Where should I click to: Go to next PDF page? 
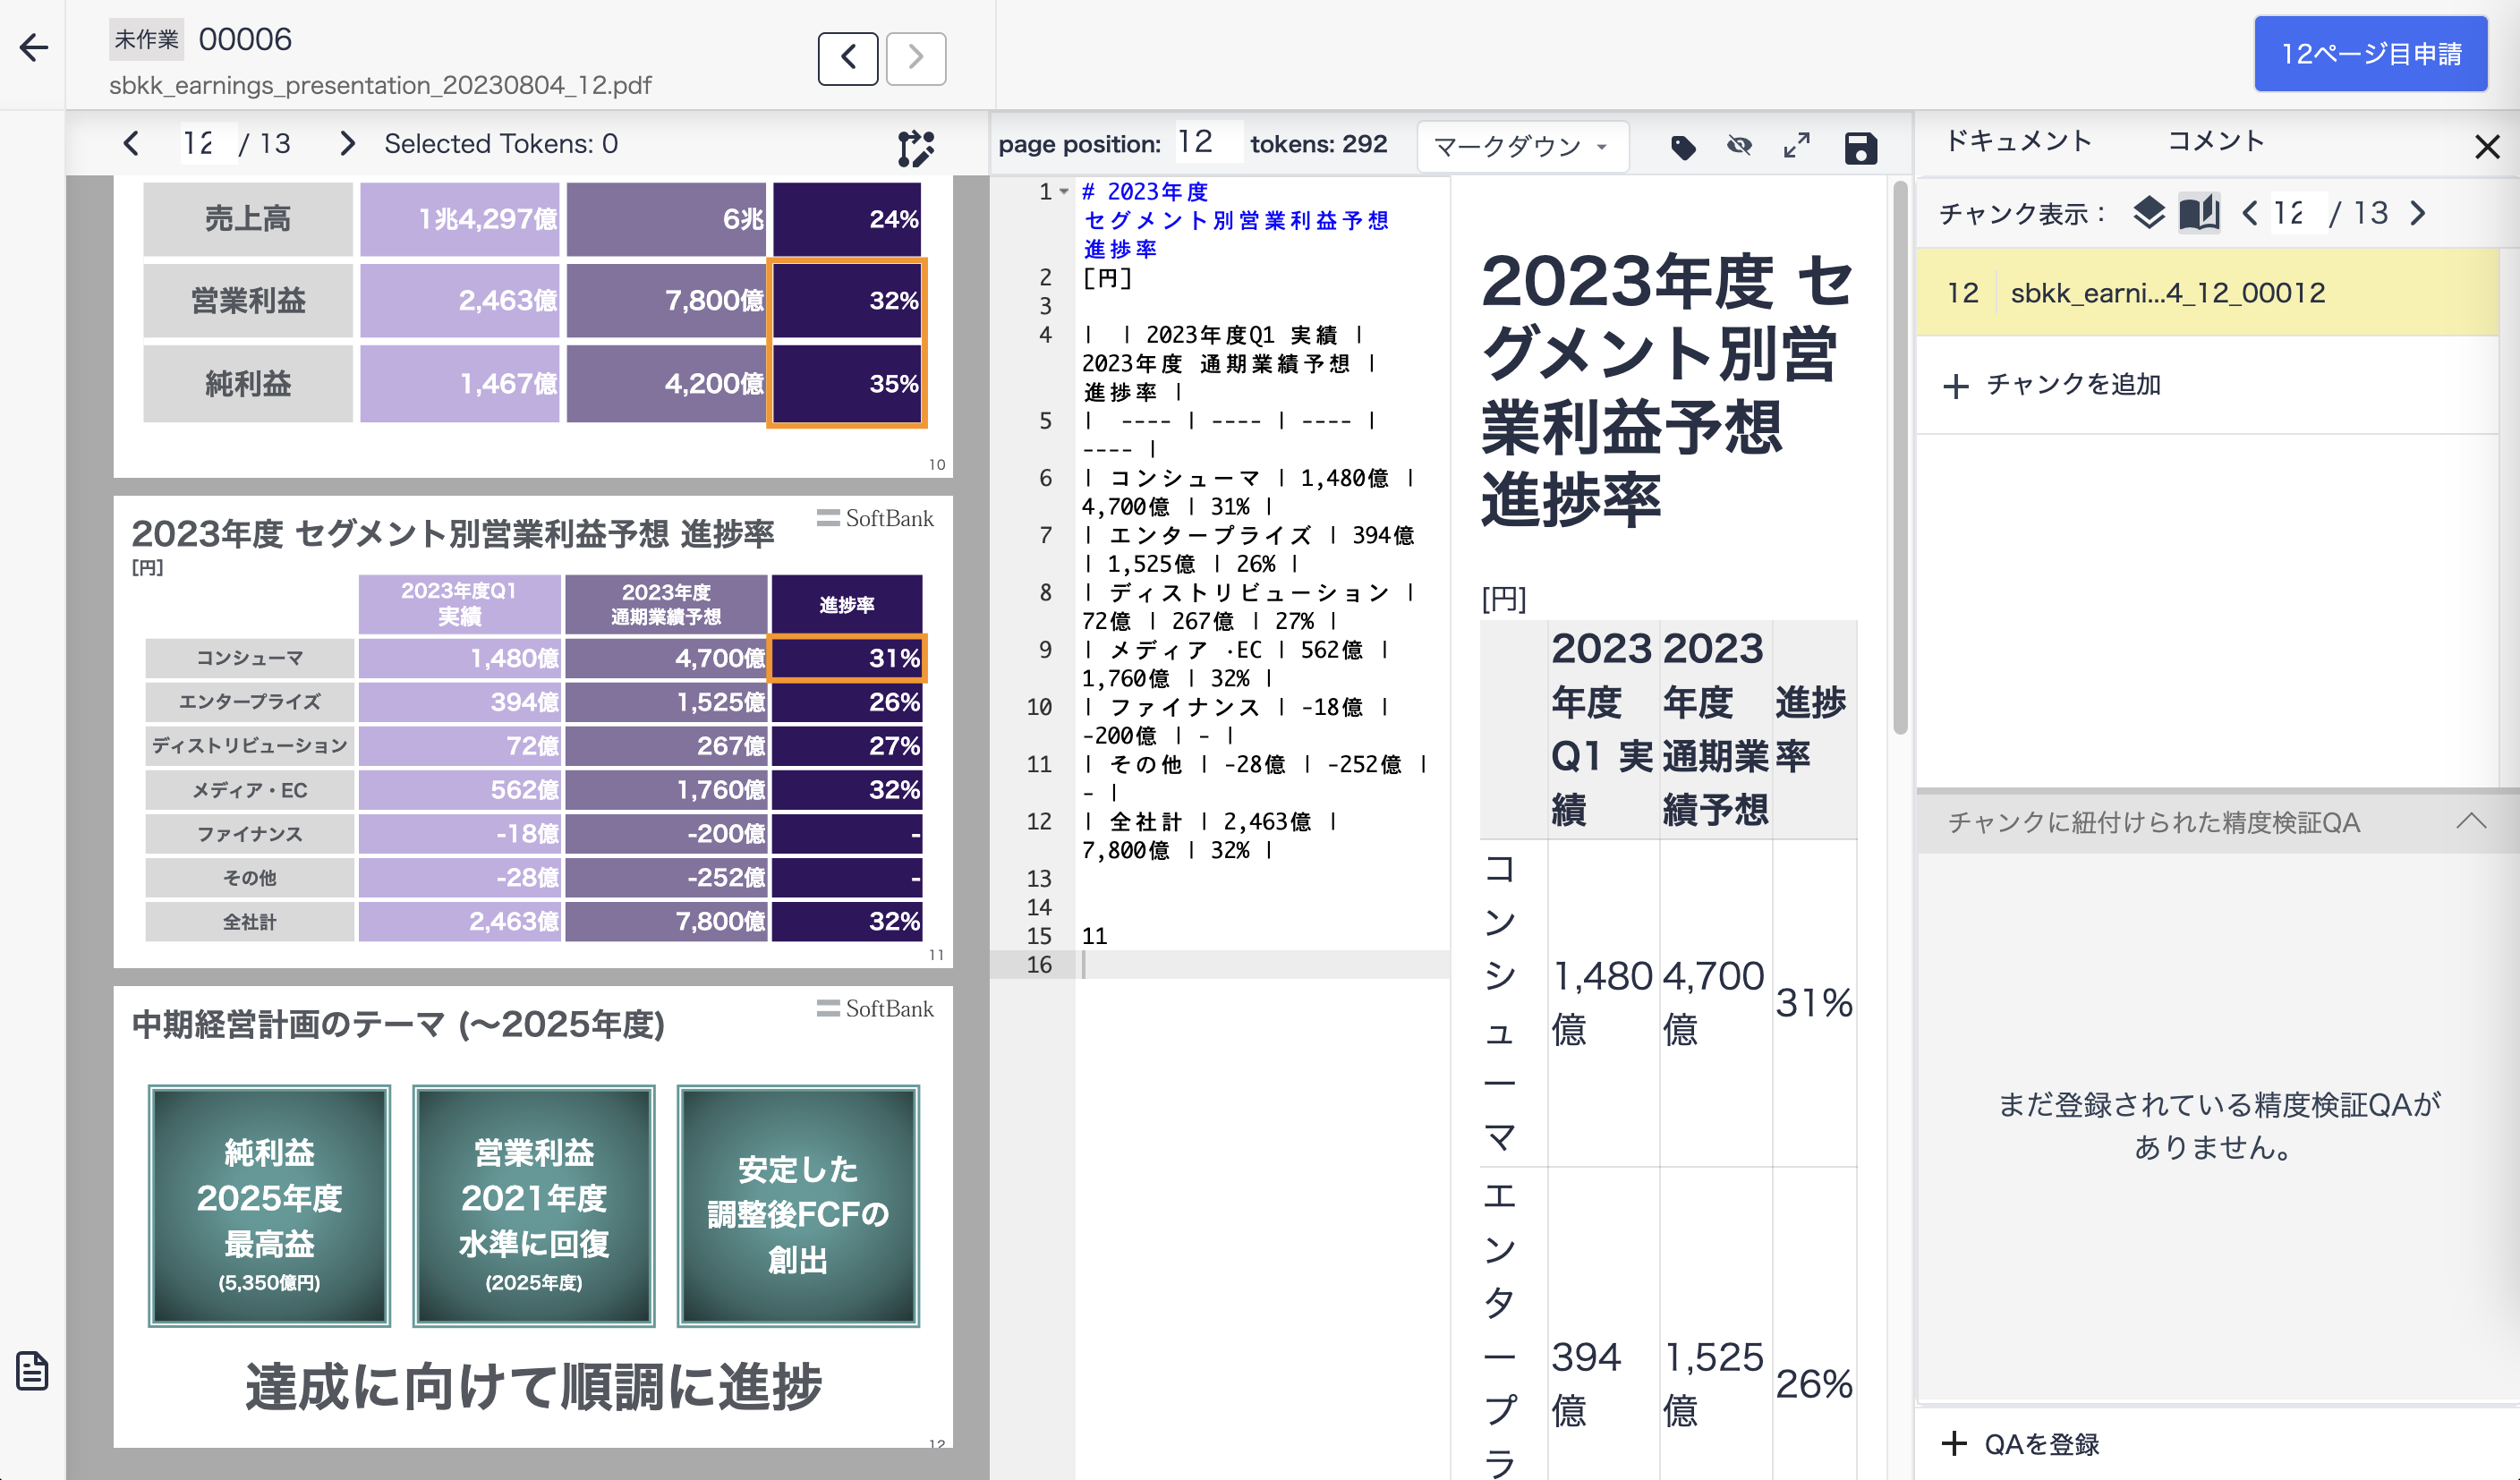point(347,144)
